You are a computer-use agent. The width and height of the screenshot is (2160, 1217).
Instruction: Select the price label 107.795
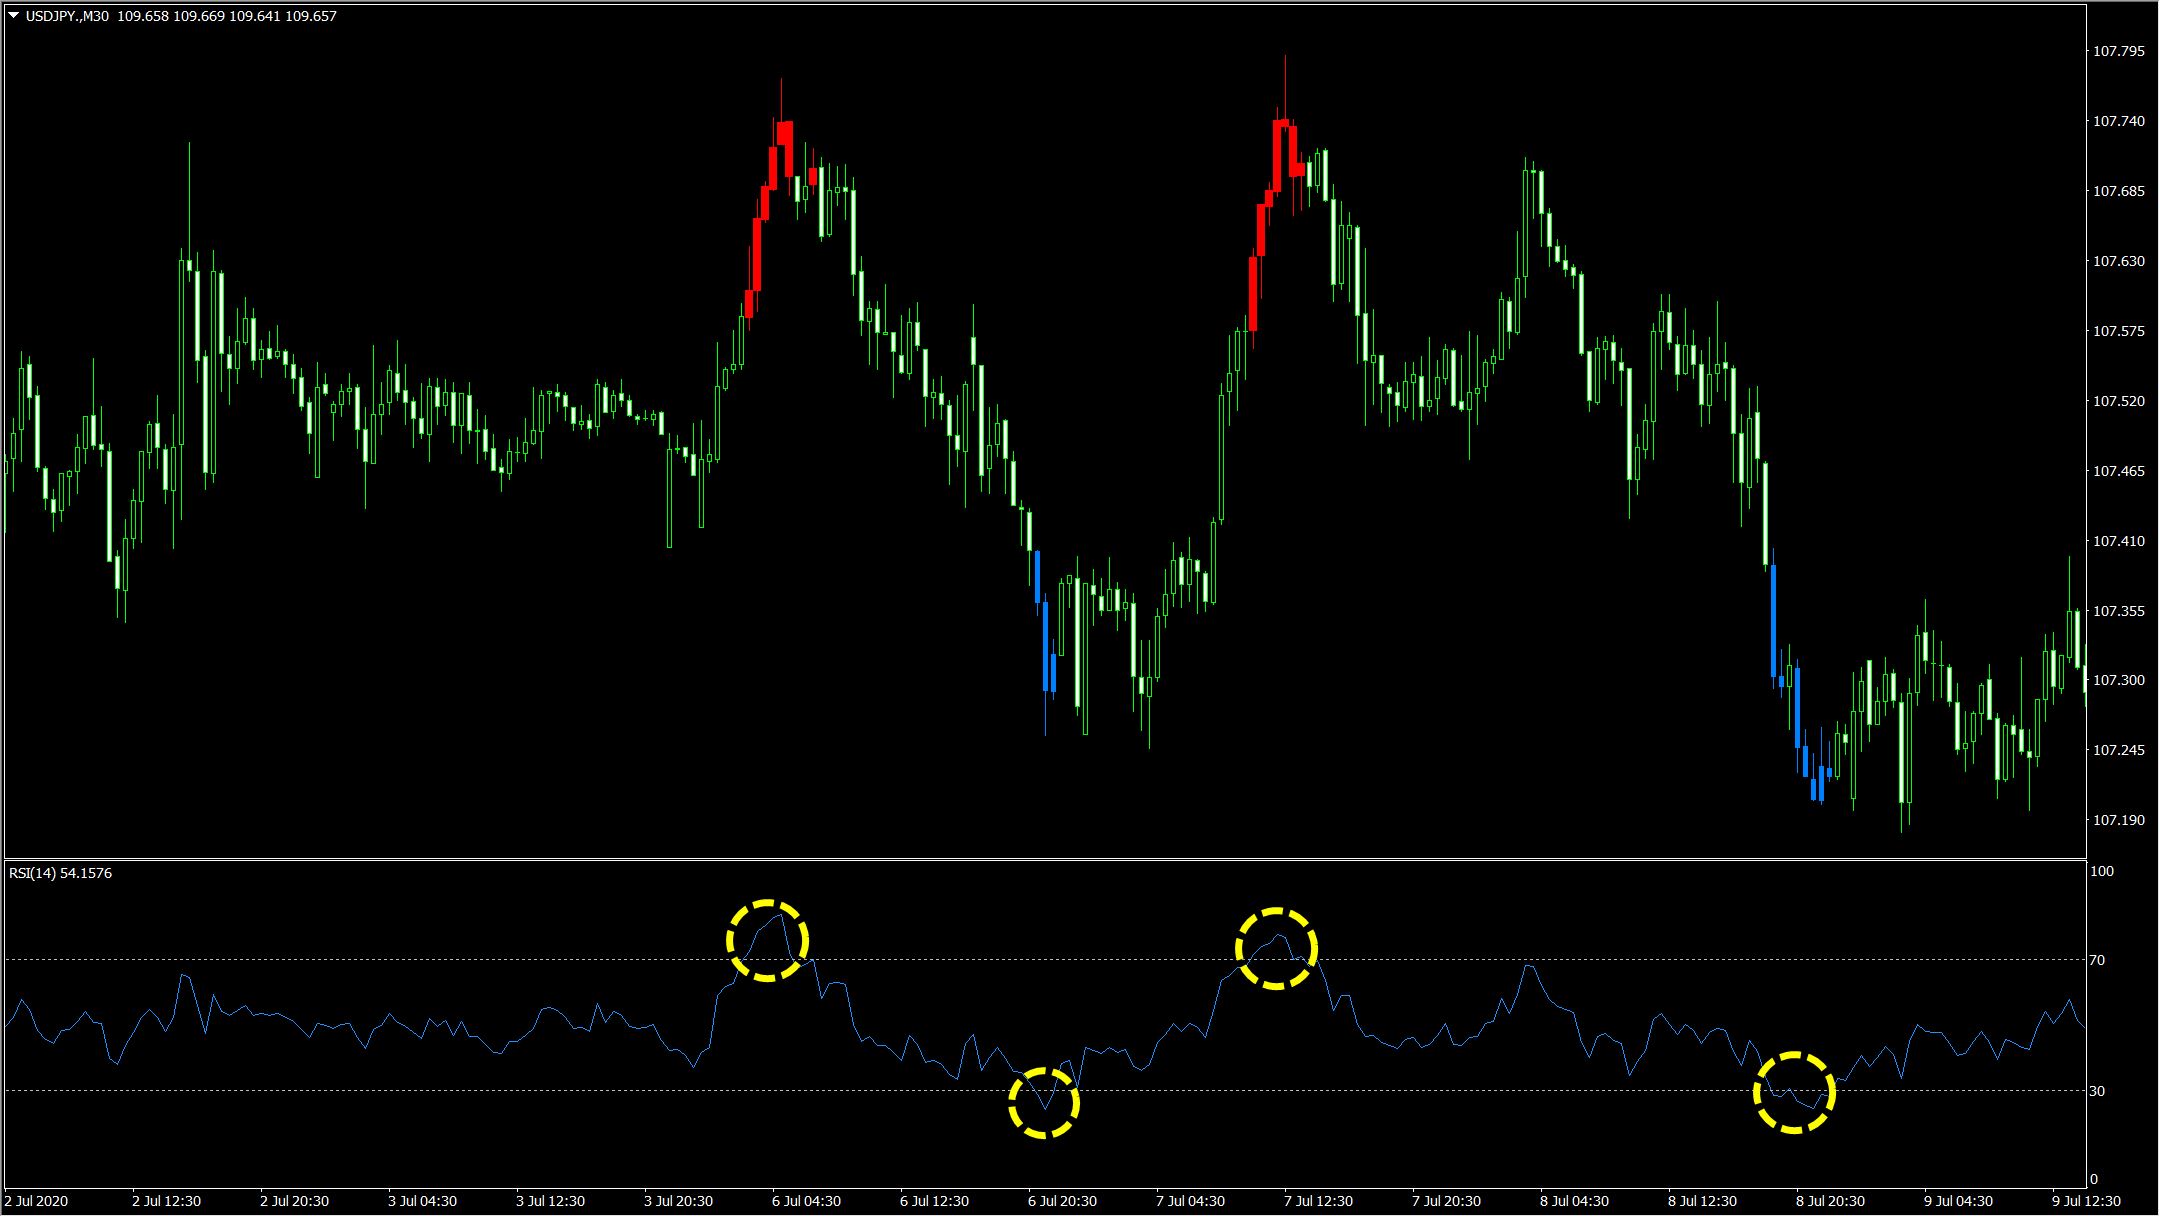coord(2119,51)
